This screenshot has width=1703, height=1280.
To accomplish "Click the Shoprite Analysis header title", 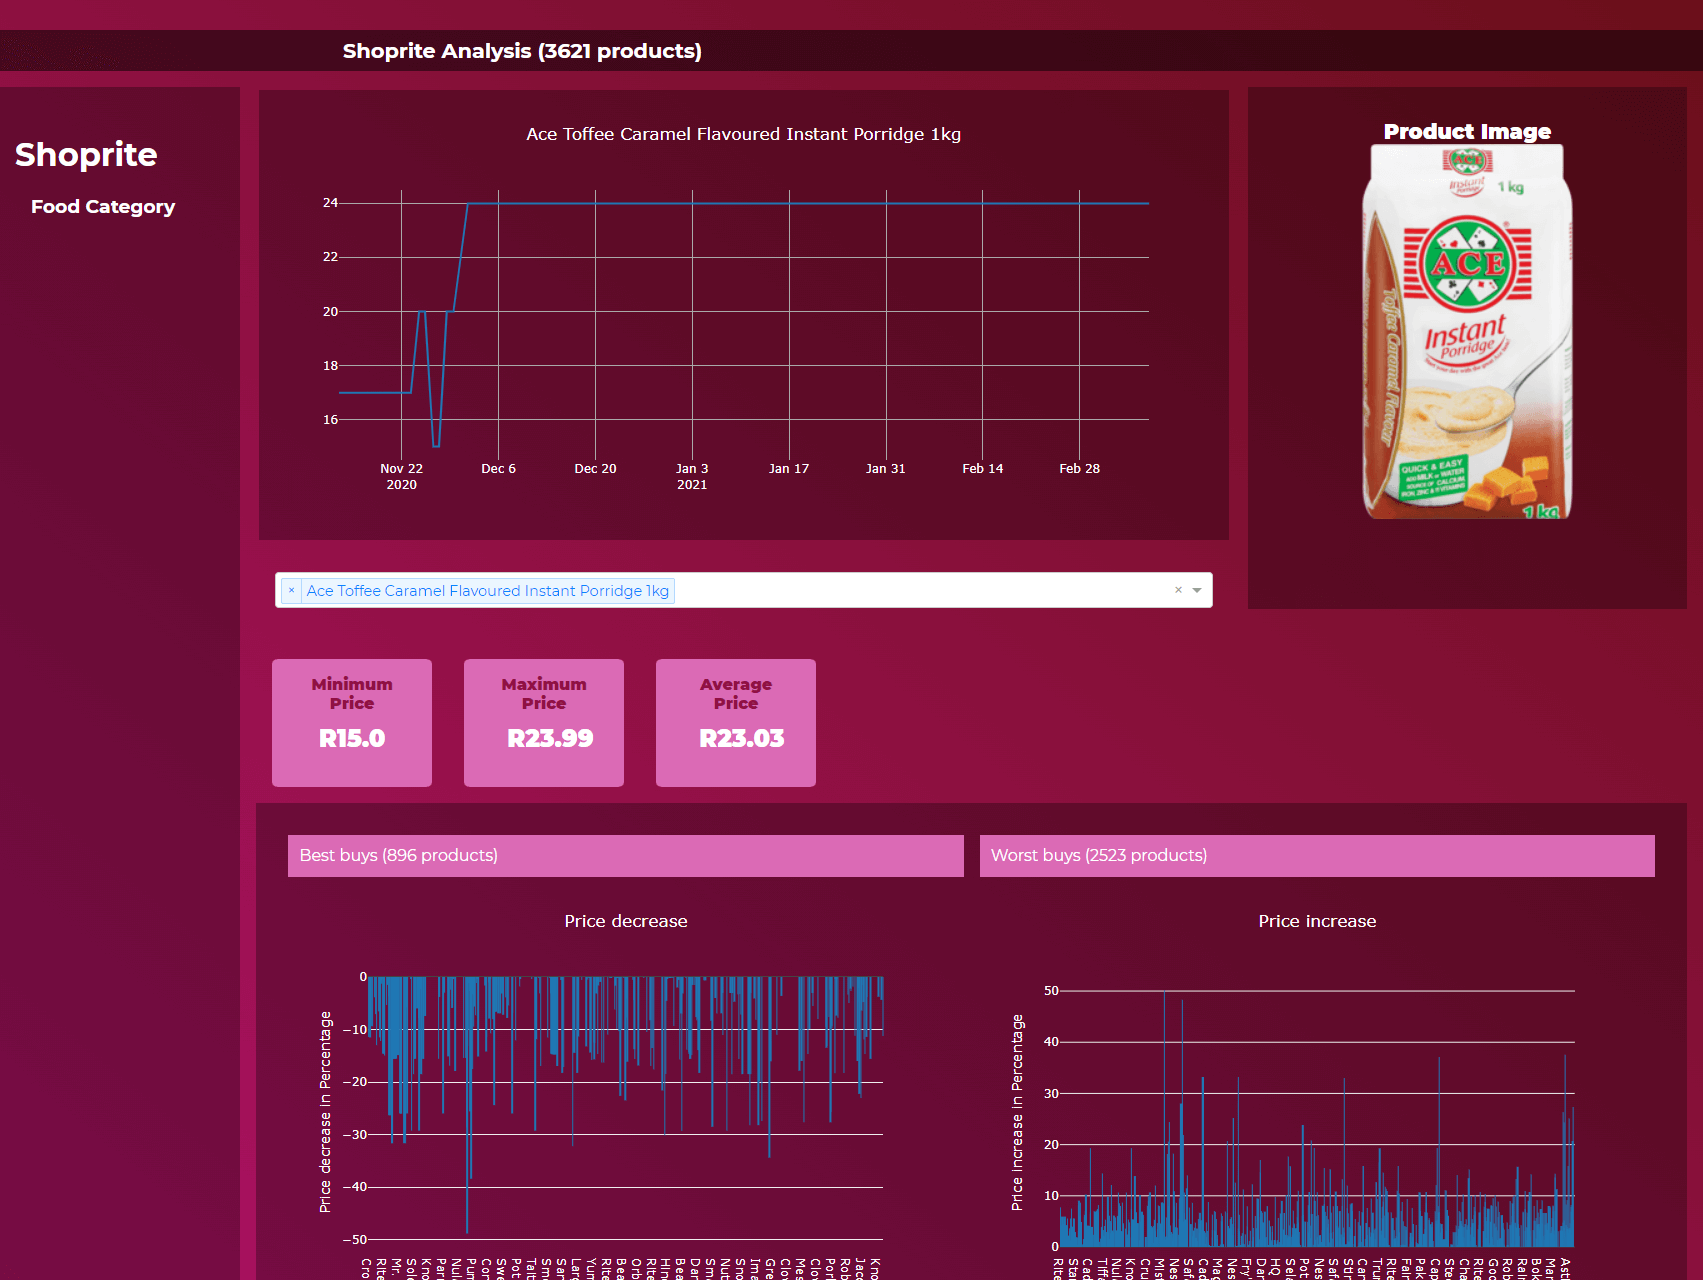I will click(x=522, y=51).
